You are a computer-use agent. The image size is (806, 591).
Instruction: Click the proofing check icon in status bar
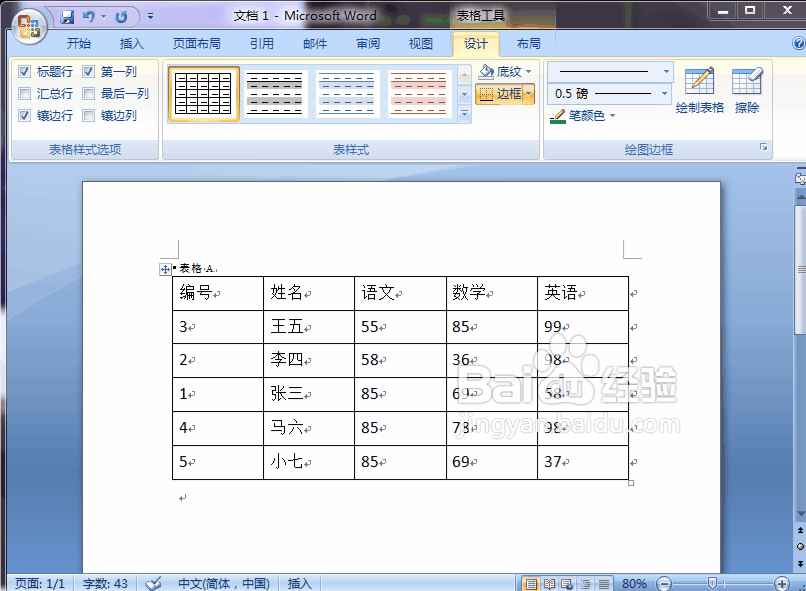(x=152, y=582)
